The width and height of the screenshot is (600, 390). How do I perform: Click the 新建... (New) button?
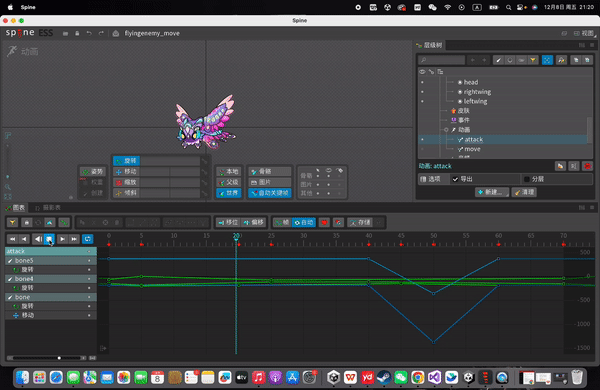pos(492,192)
